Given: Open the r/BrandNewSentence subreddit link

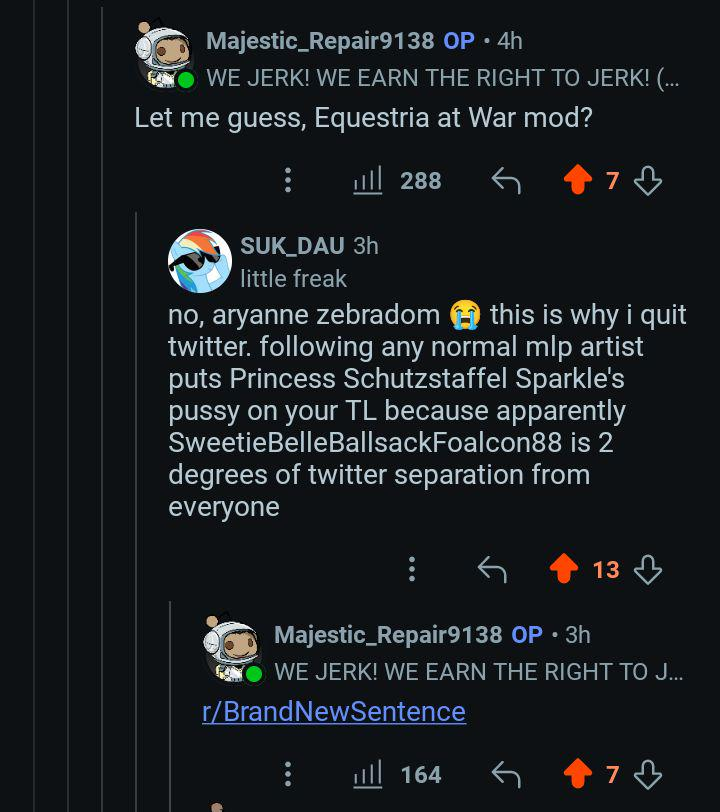Looking at the screenshot, I should (x=334, y=712).
